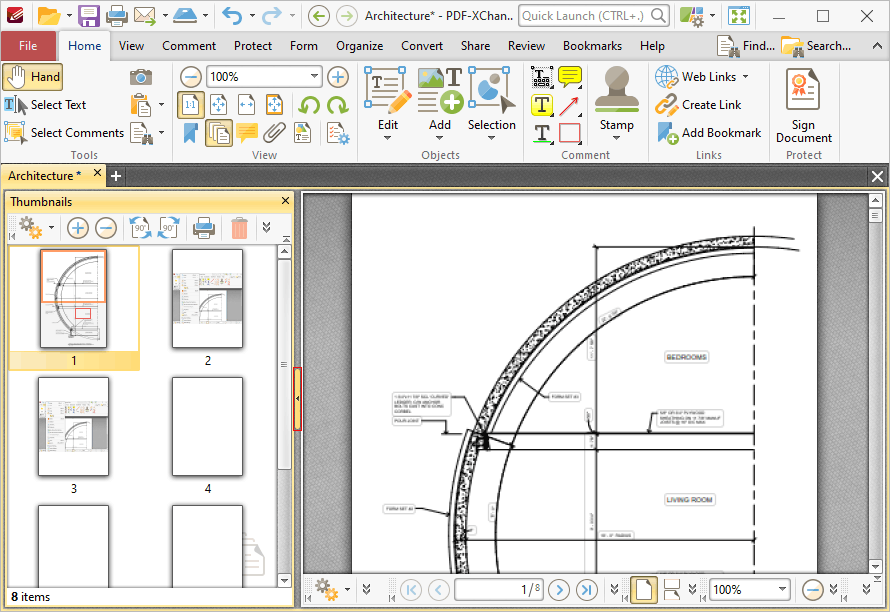Open page 2 thumbnail
Viewport: 890px width, 612px height.
[x=208, y=299]
